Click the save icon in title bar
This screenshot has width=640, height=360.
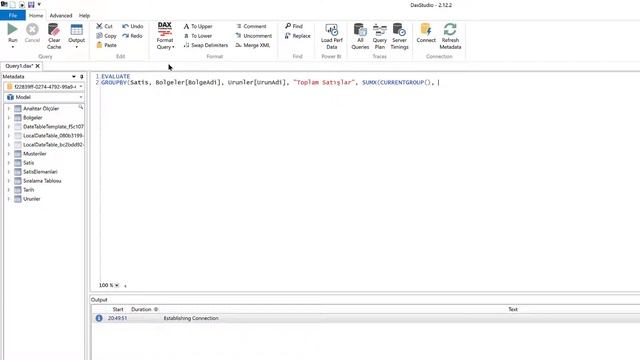31,4
